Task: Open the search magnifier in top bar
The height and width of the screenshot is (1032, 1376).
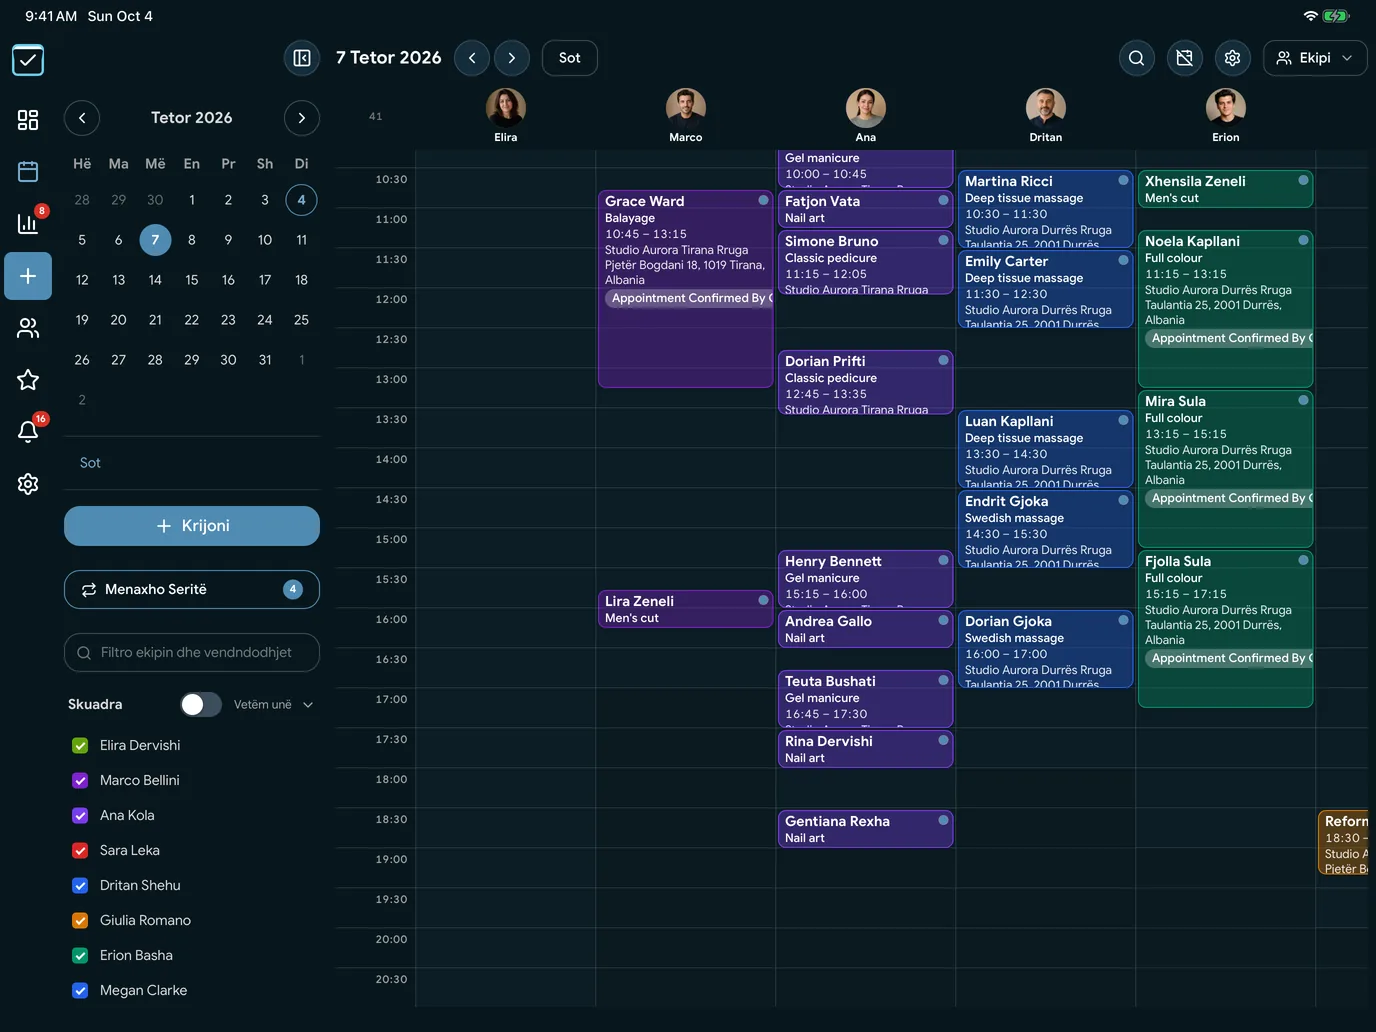Action: (x=1137, y=58)
